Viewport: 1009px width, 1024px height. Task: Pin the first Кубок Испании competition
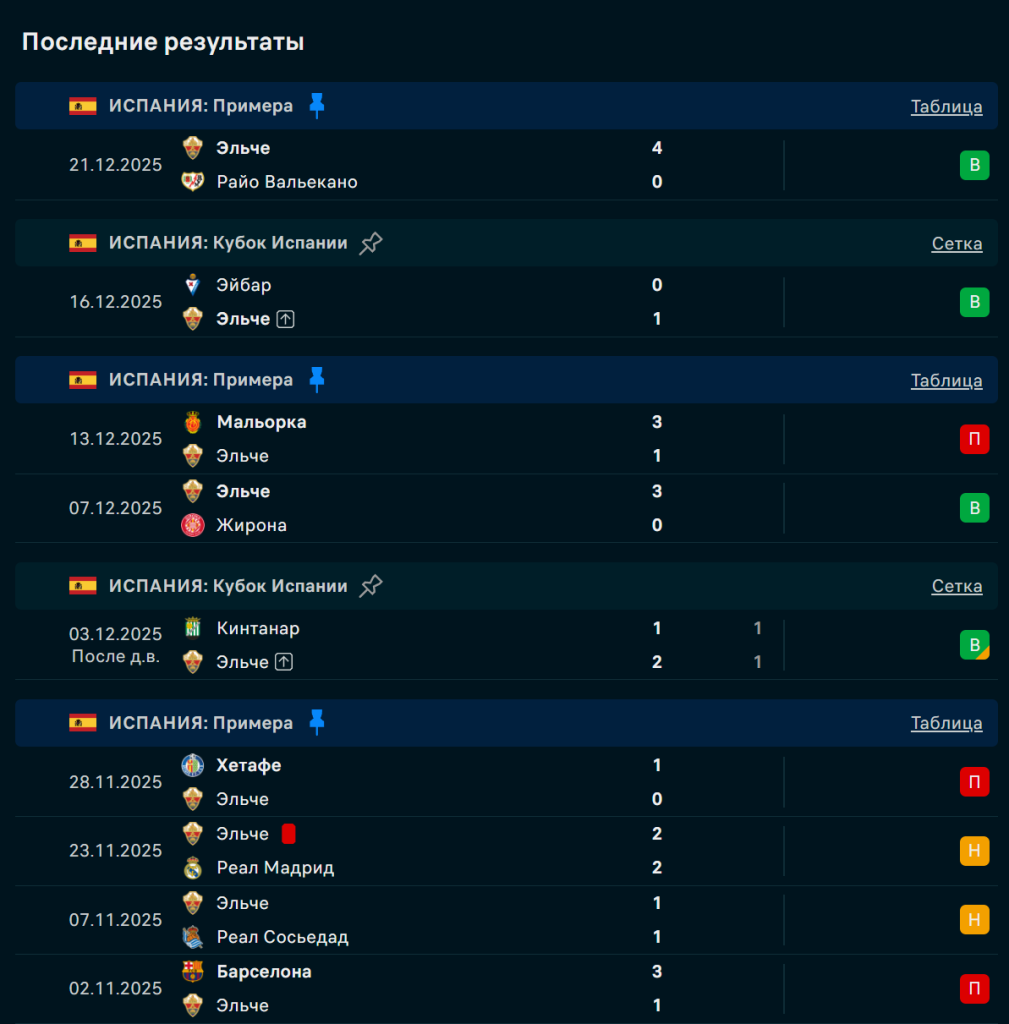click(x=371, y=243)
